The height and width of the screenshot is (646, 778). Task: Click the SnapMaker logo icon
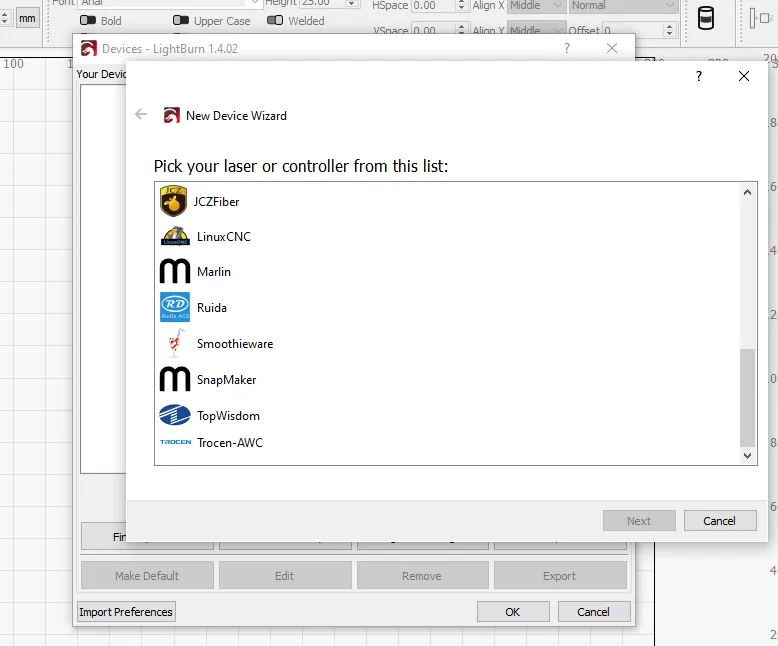(175, 380)
